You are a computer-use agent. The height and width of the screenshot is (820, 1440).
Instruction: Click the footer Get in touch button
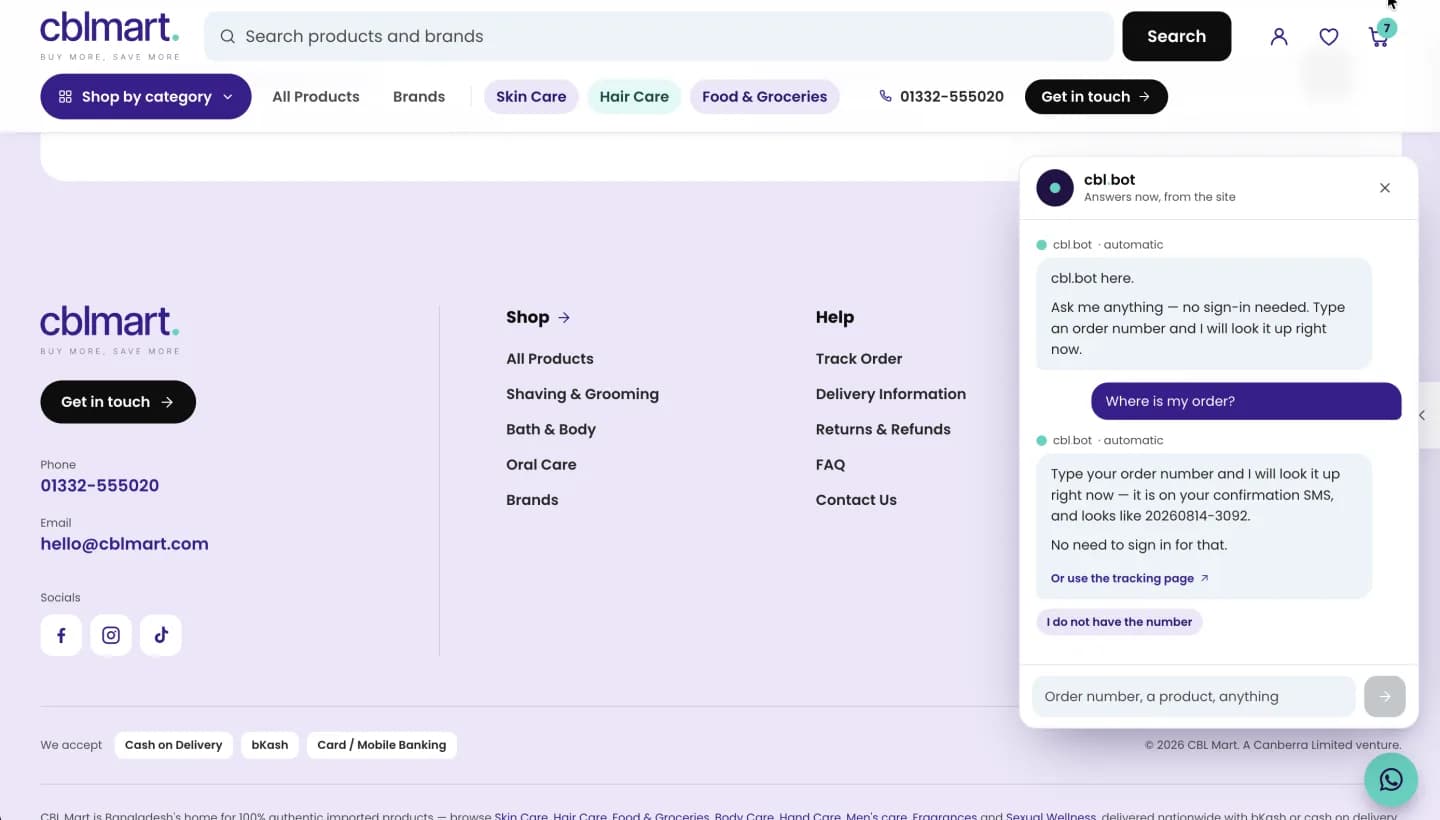(x=118, y=402)
